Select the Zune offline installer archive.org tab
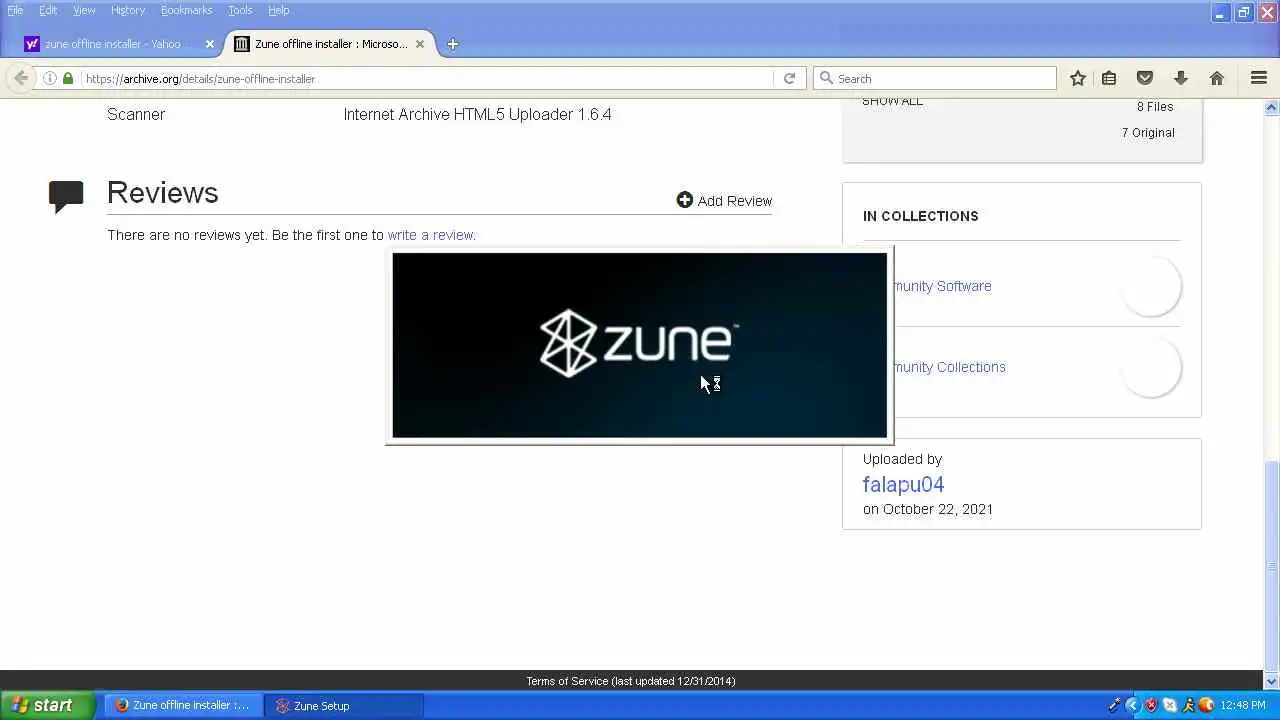This screenshot has width=1280, height=720. [x=330, y=44]
